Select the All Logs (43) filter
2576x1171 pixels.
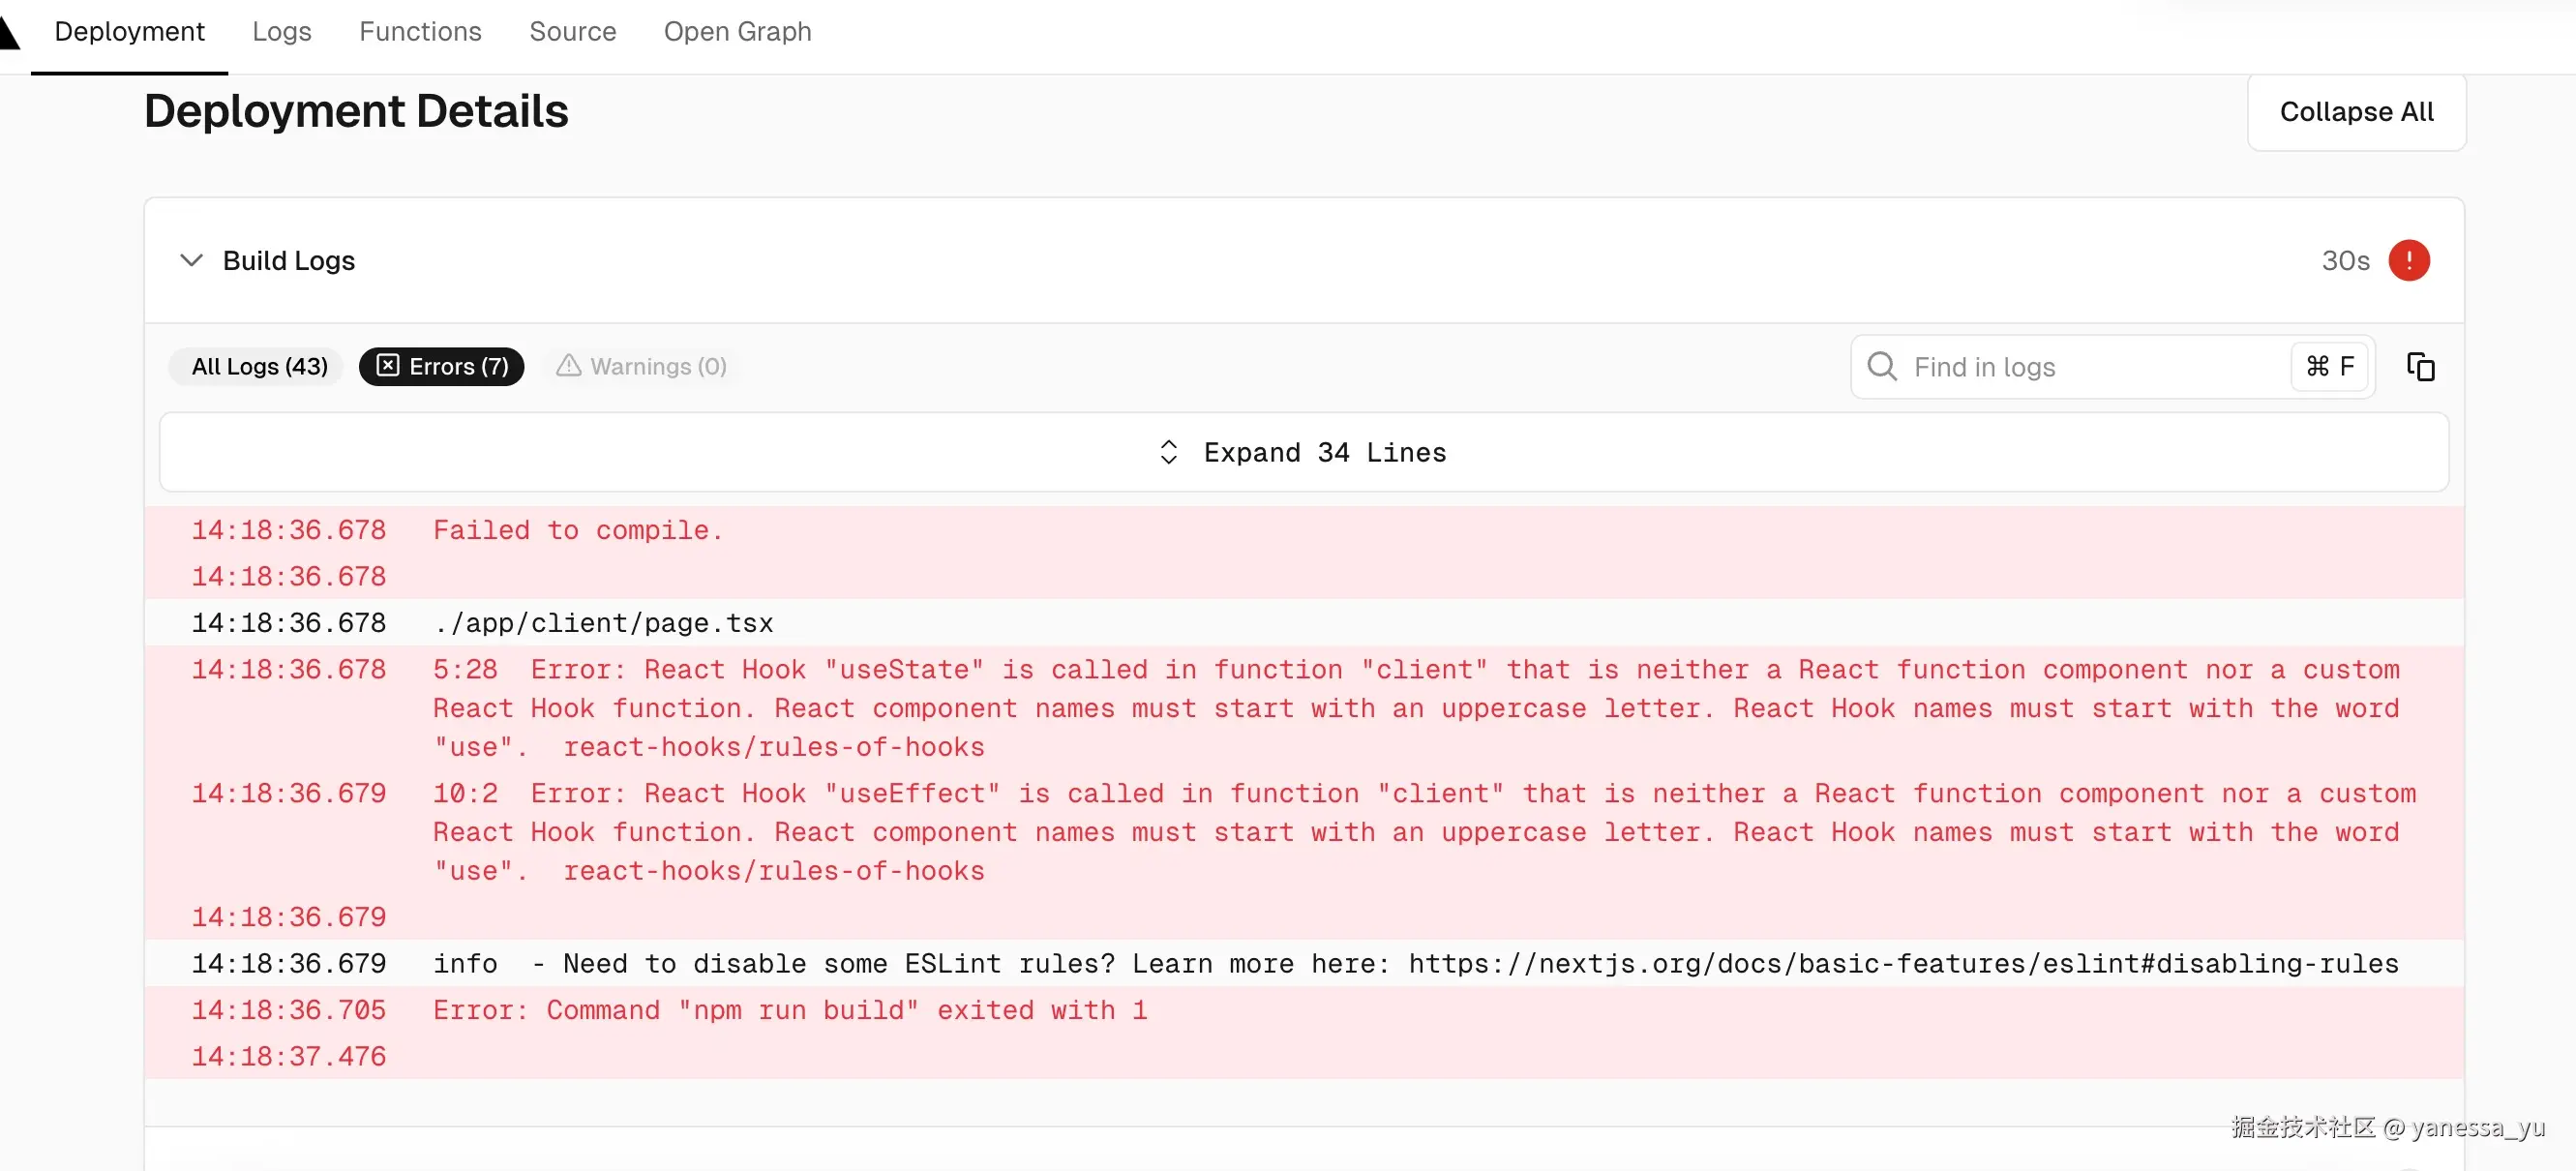coord(259,366)
